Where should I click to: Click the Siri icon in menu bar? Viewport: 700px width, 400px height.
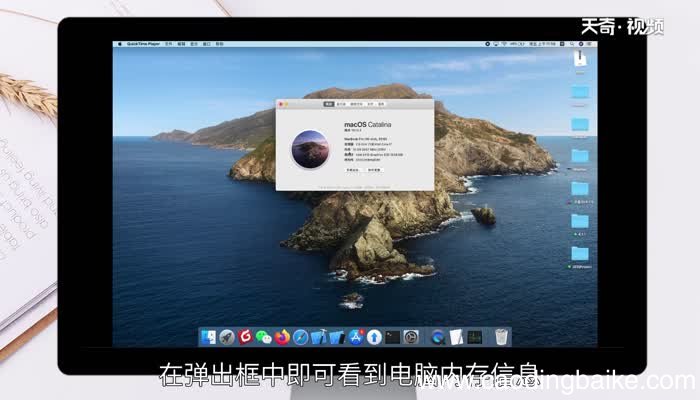point(581,44)
